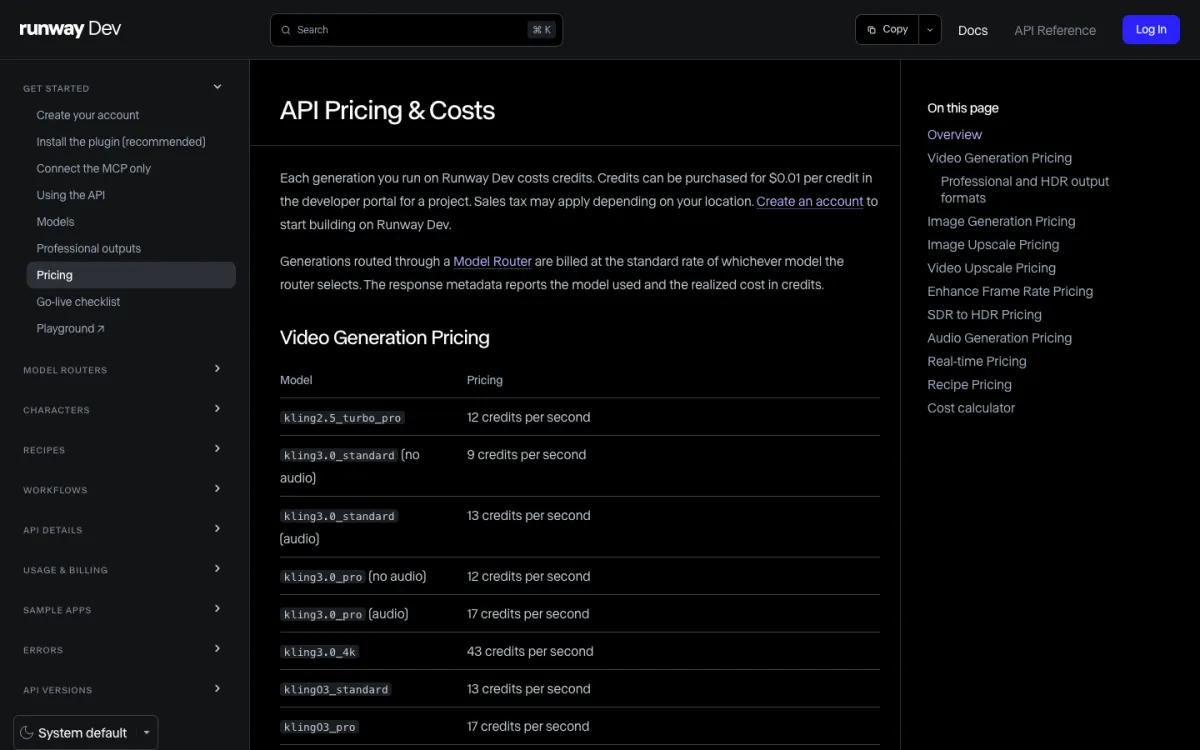Expand the API Details section
This screenshot has width=1200, height=750.
pos(218,529)
